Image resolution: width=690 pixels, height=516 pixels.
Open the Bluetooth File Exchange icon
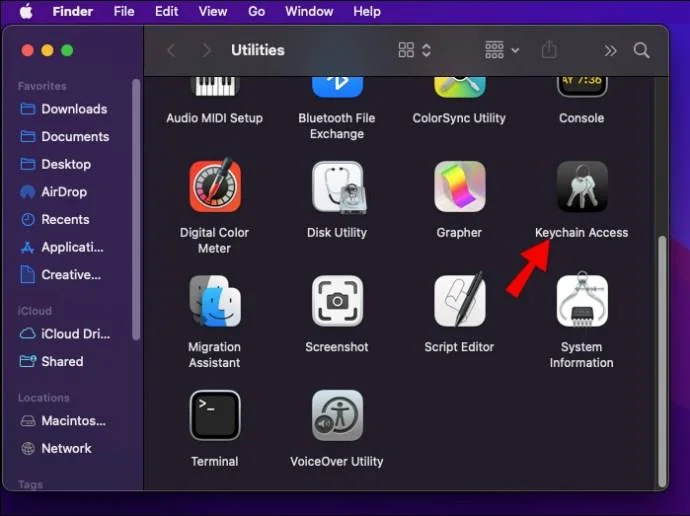point(338,87)
